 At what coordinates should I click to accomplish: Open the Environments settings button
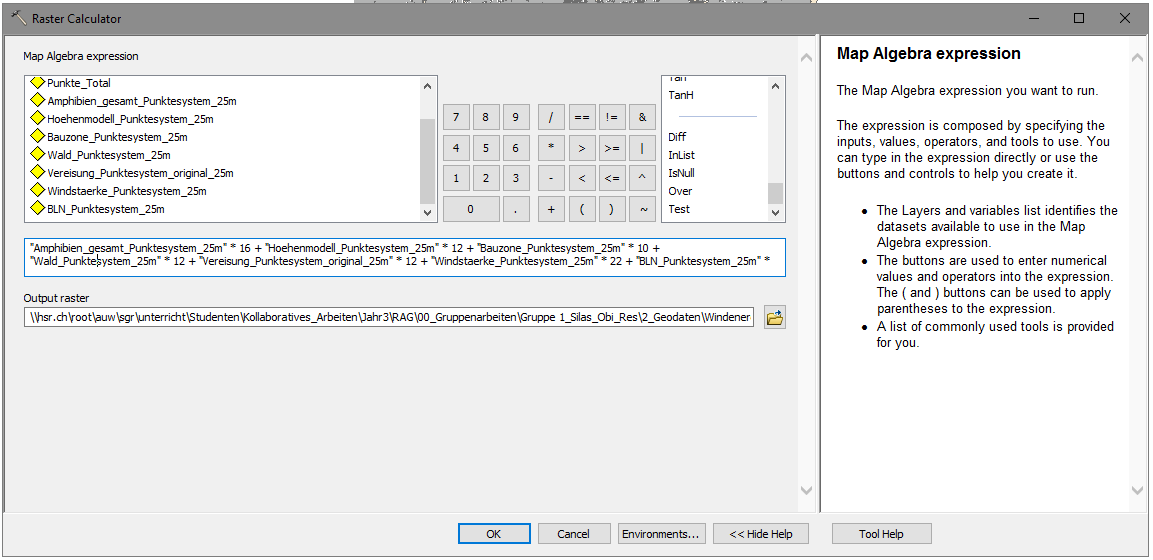coord(662,534)
